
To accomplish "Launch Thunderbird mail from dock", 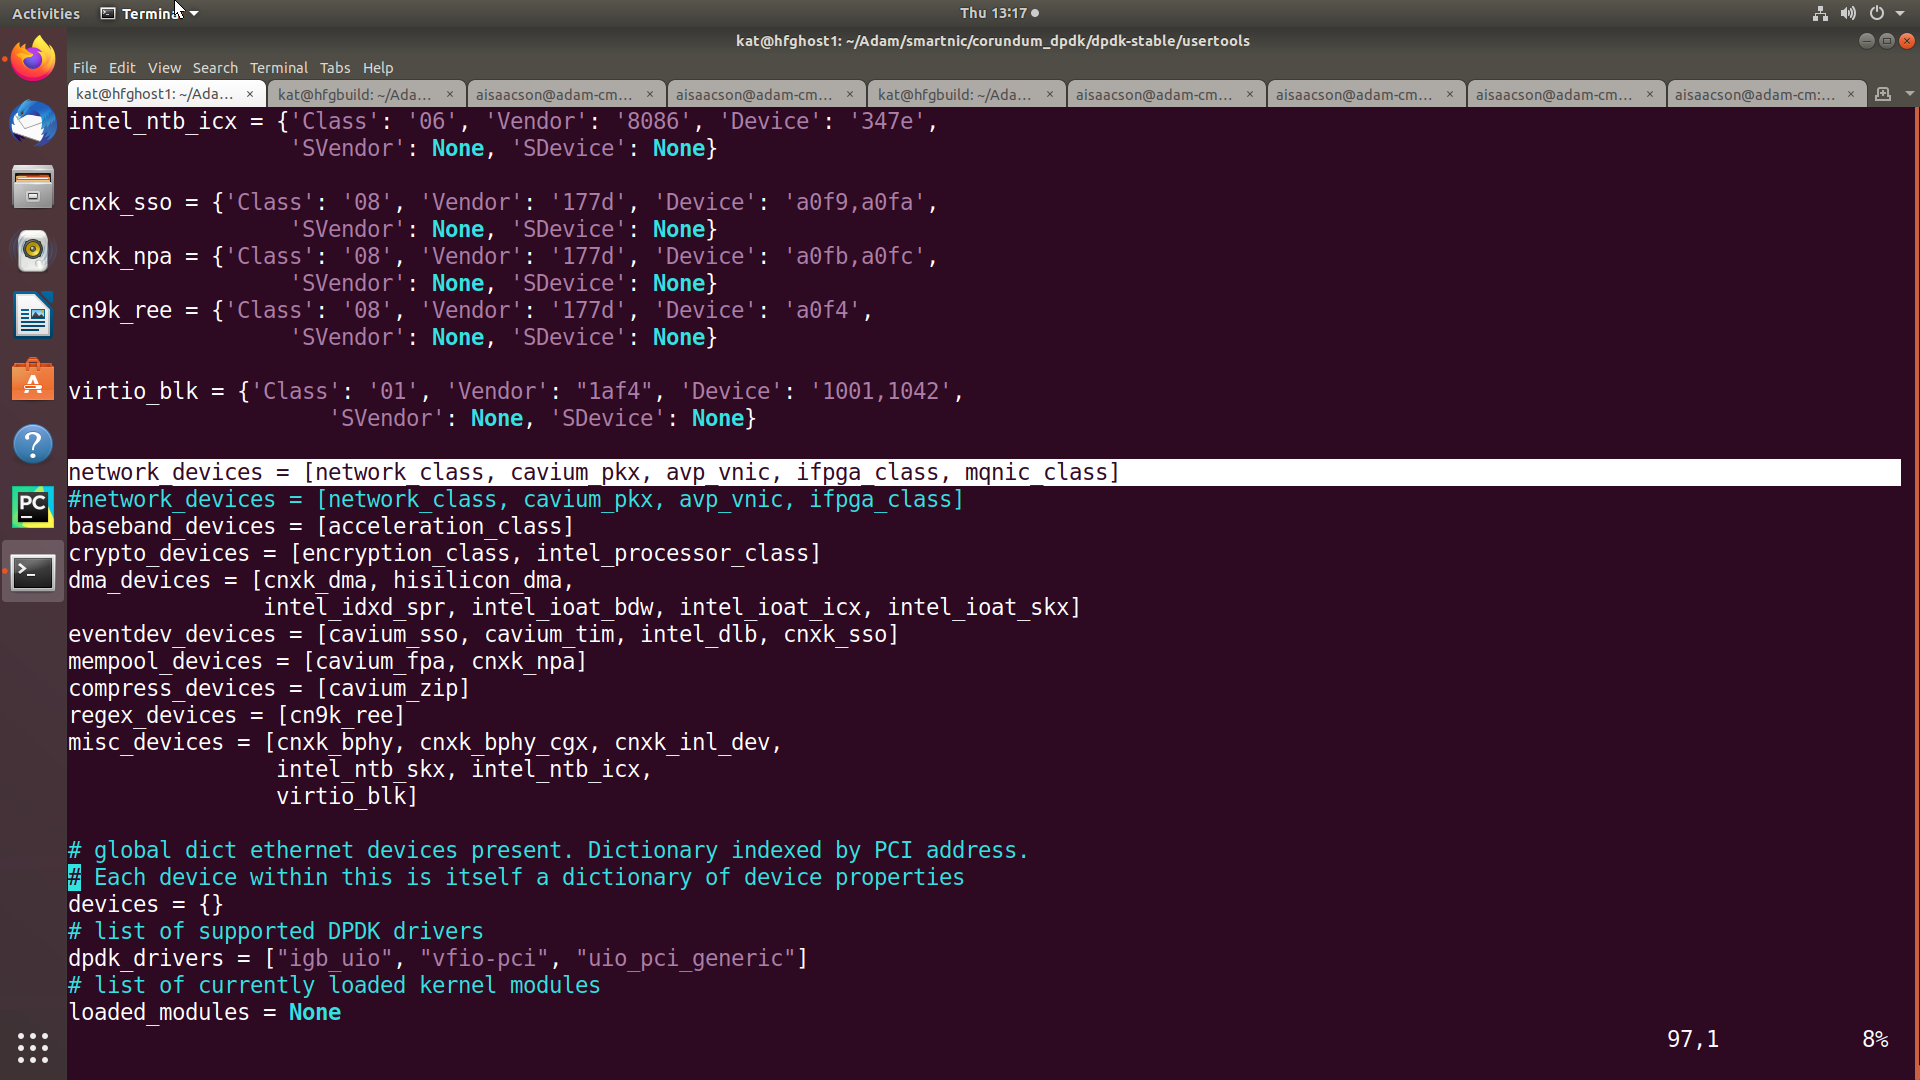I will pos(33,123).
